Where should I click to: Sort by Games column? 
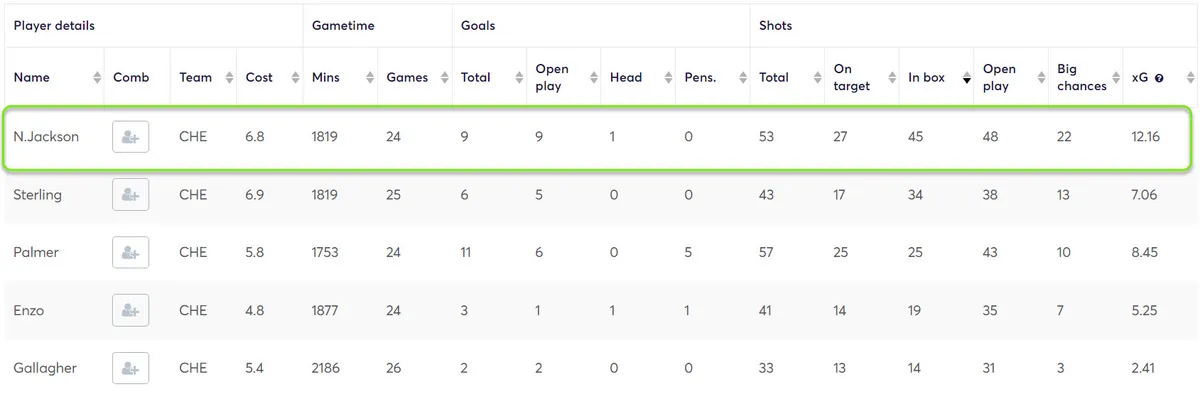(x=414, y=77)
